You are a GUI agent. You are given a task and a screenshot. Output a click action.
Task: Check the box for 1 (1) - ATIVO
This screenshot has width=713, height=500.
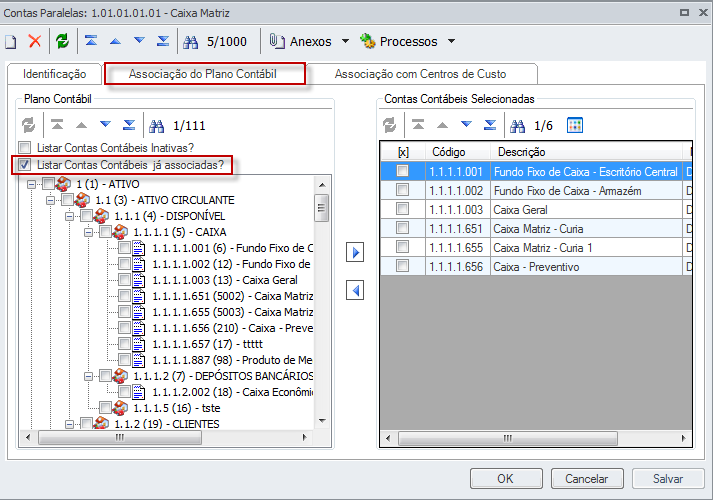click(48, 184)
